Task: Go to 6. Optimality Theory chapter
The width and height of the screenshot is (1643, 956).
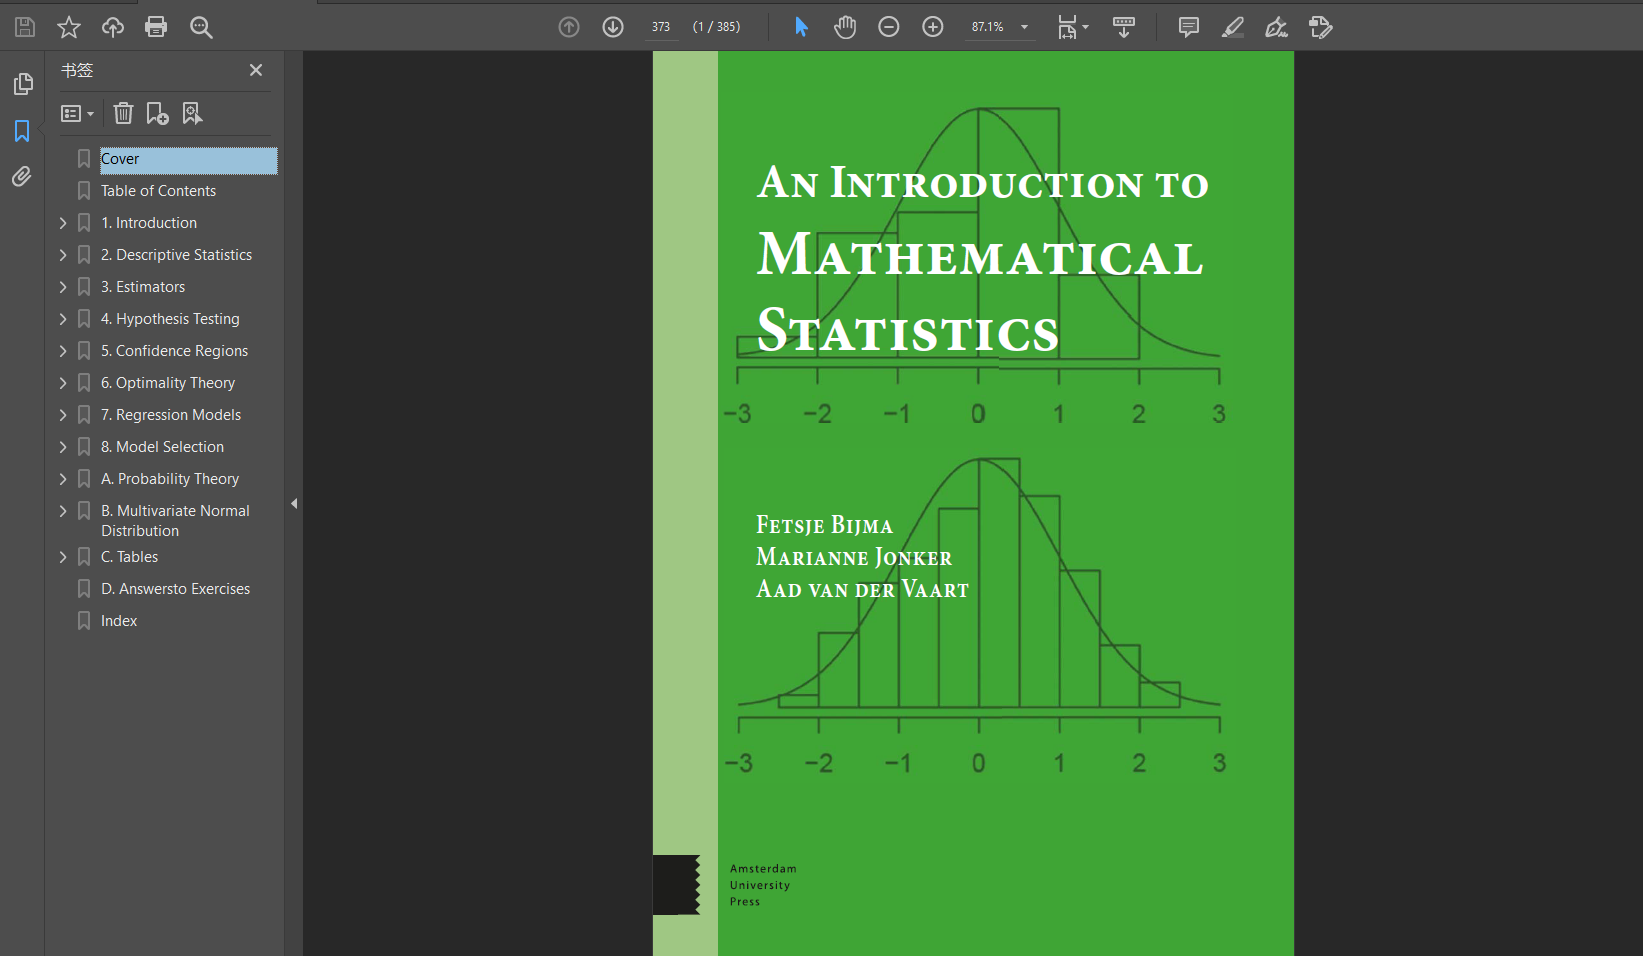Action: [168, 383]
